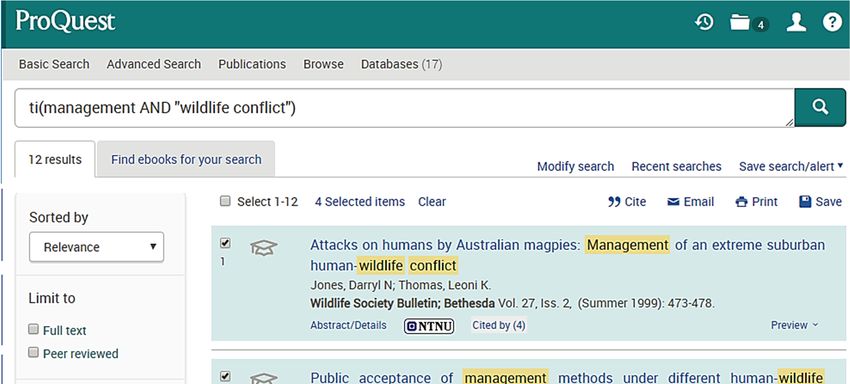Open Cited by (4) link
The image size is (850, 384).
point(498,325)
